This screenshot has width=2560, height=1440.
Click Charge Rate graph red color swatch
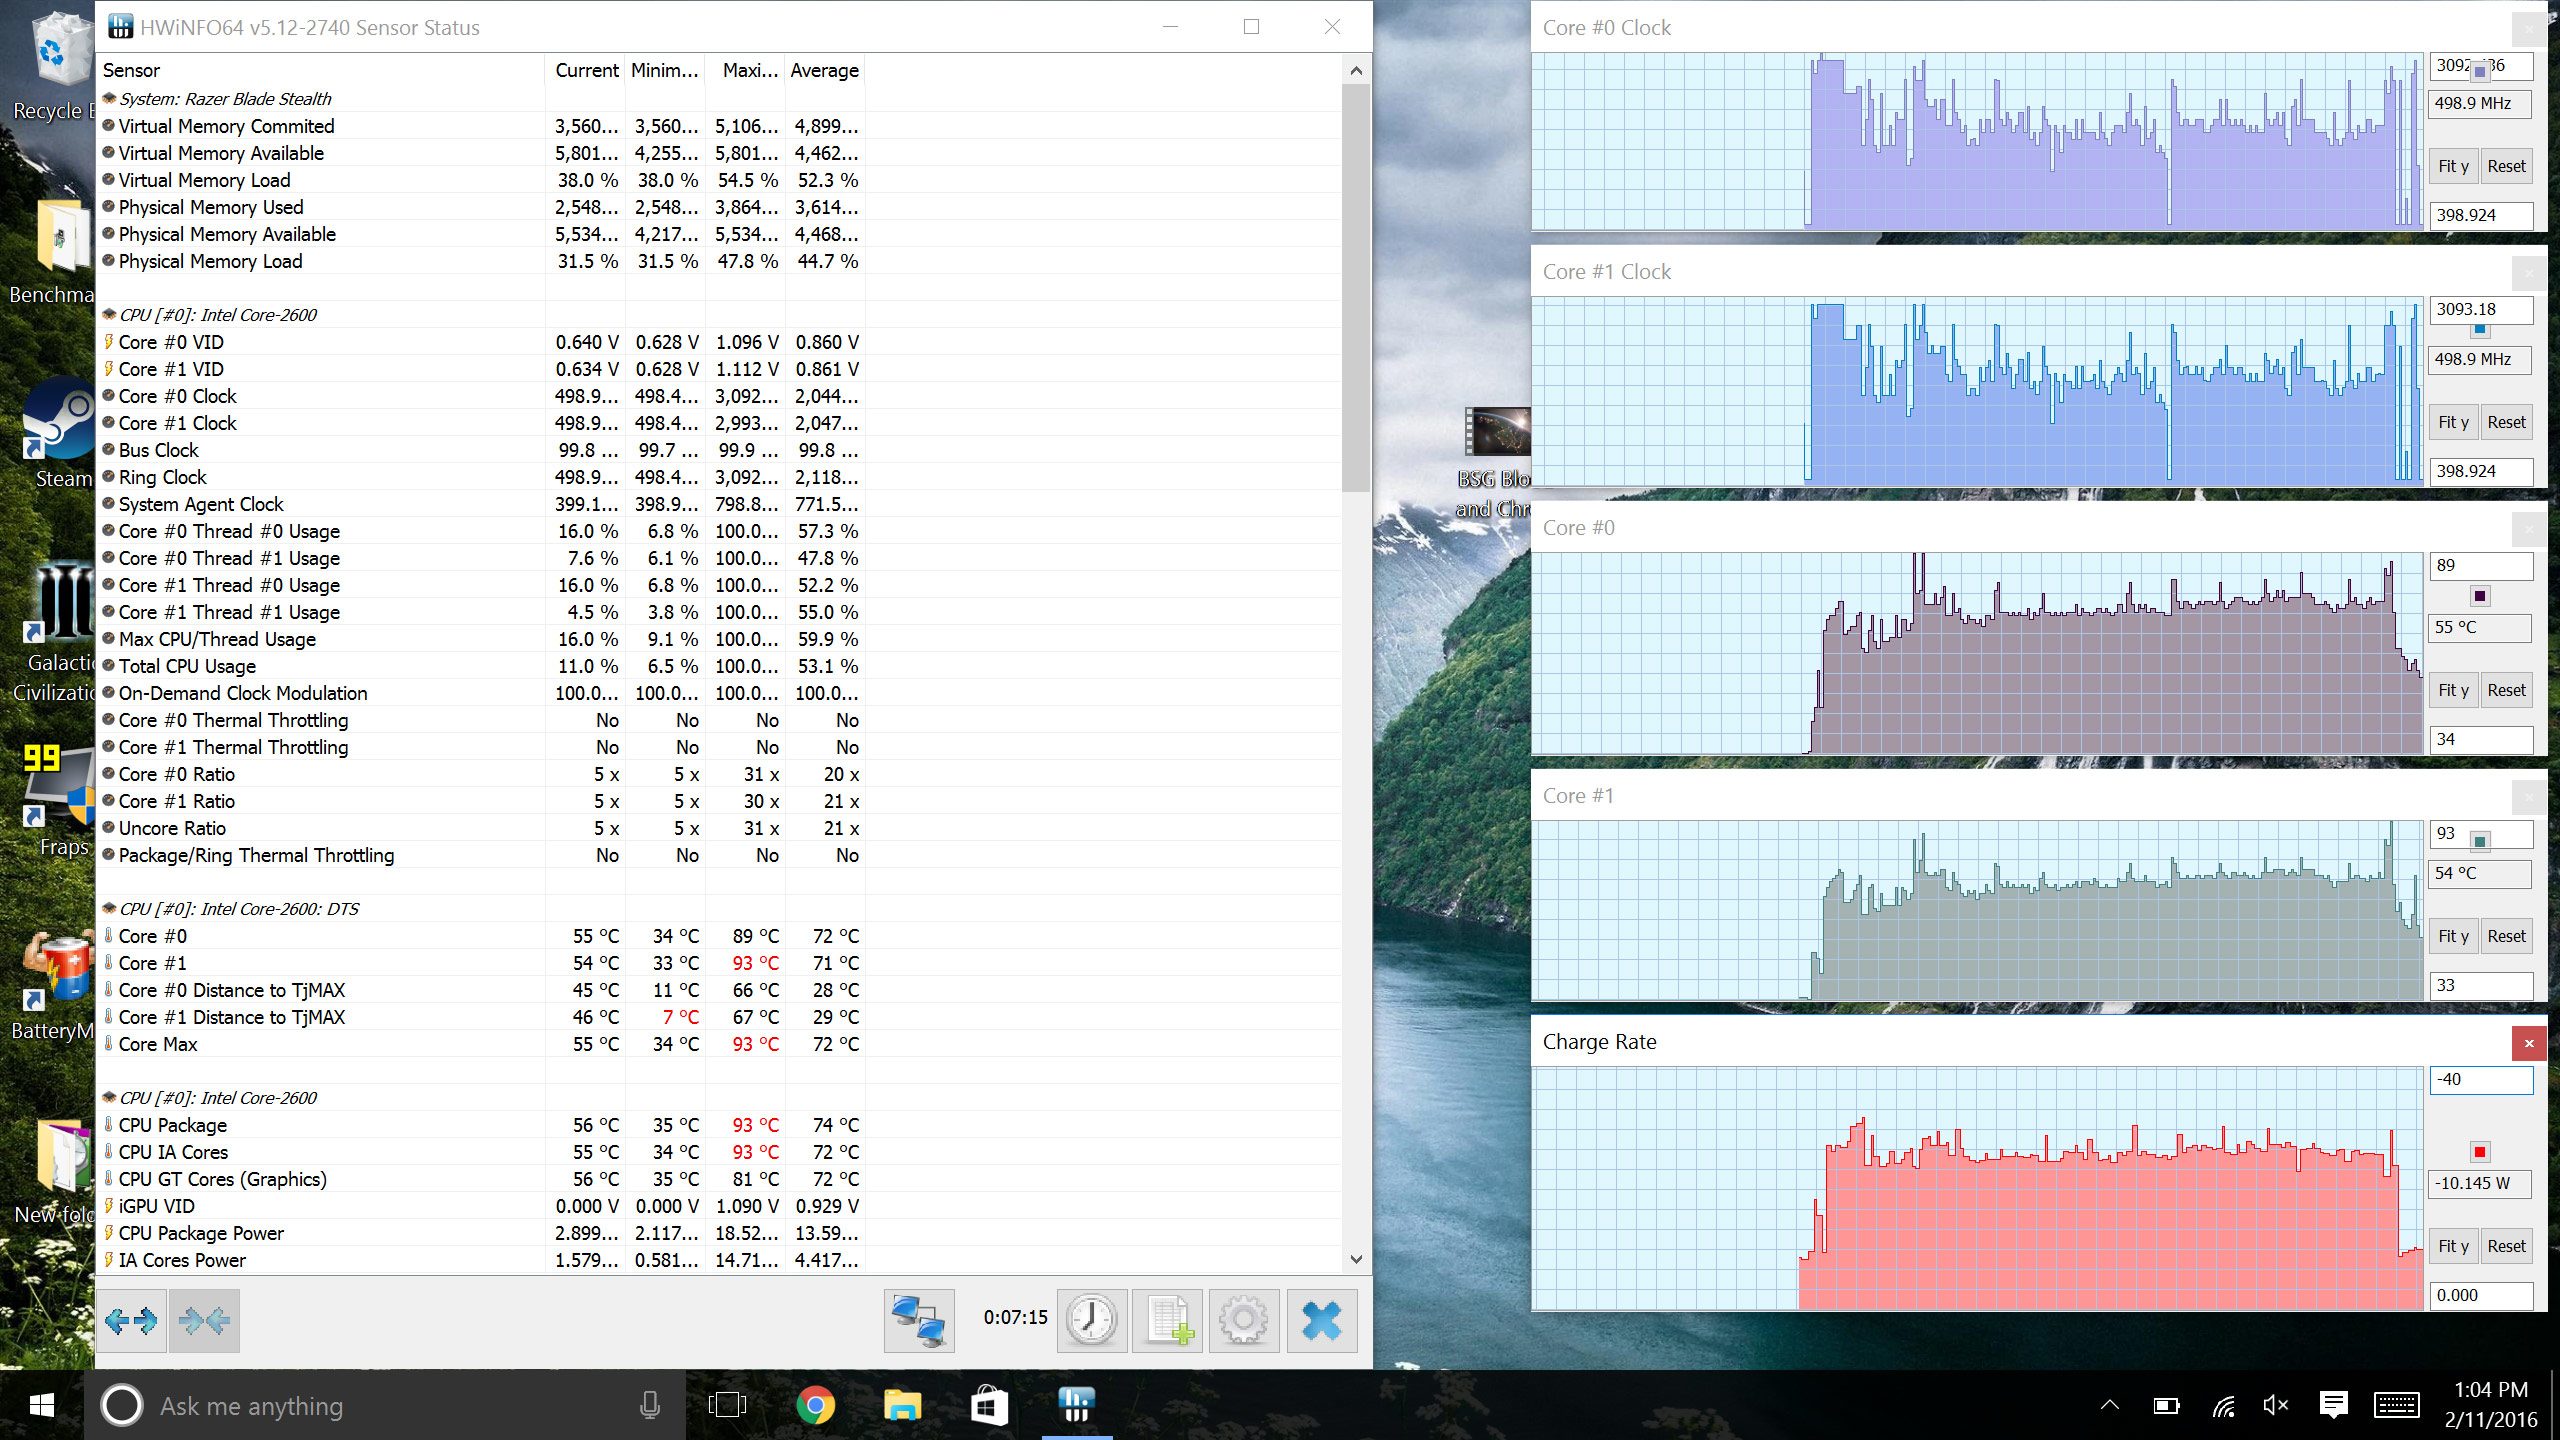[2479, 1152]
